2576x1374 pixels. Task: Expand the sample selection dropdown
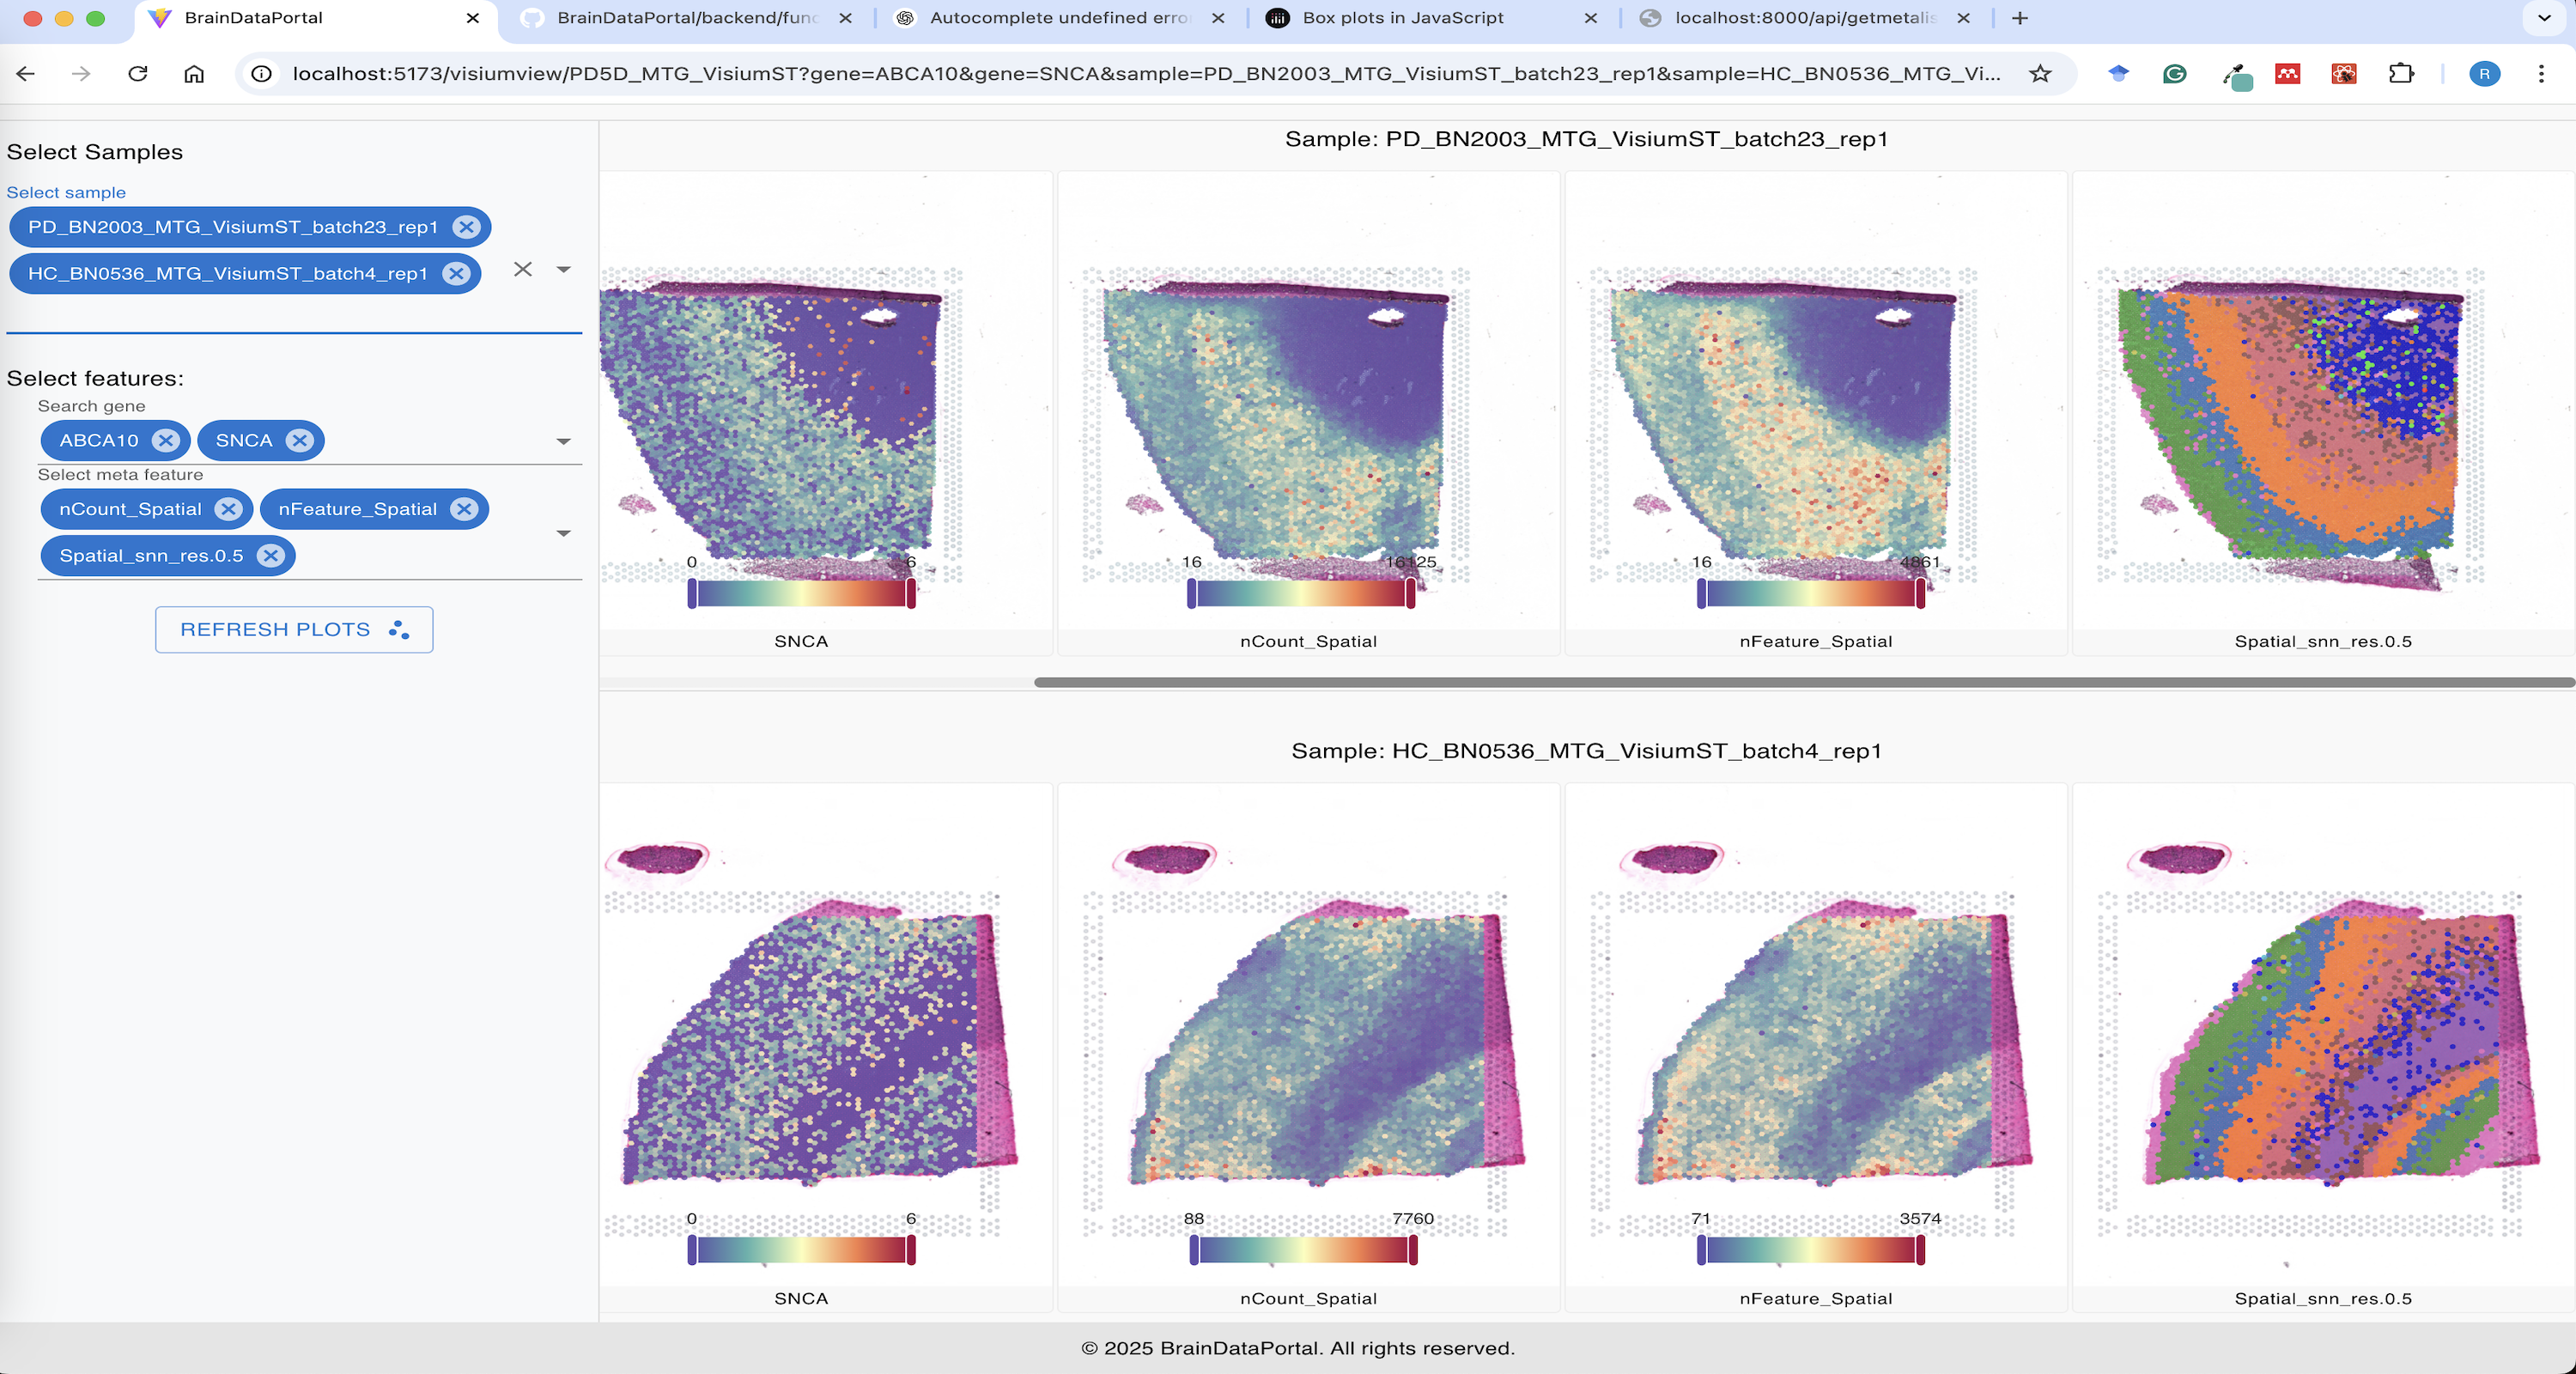pyautogui.click(x=564, y=269)
